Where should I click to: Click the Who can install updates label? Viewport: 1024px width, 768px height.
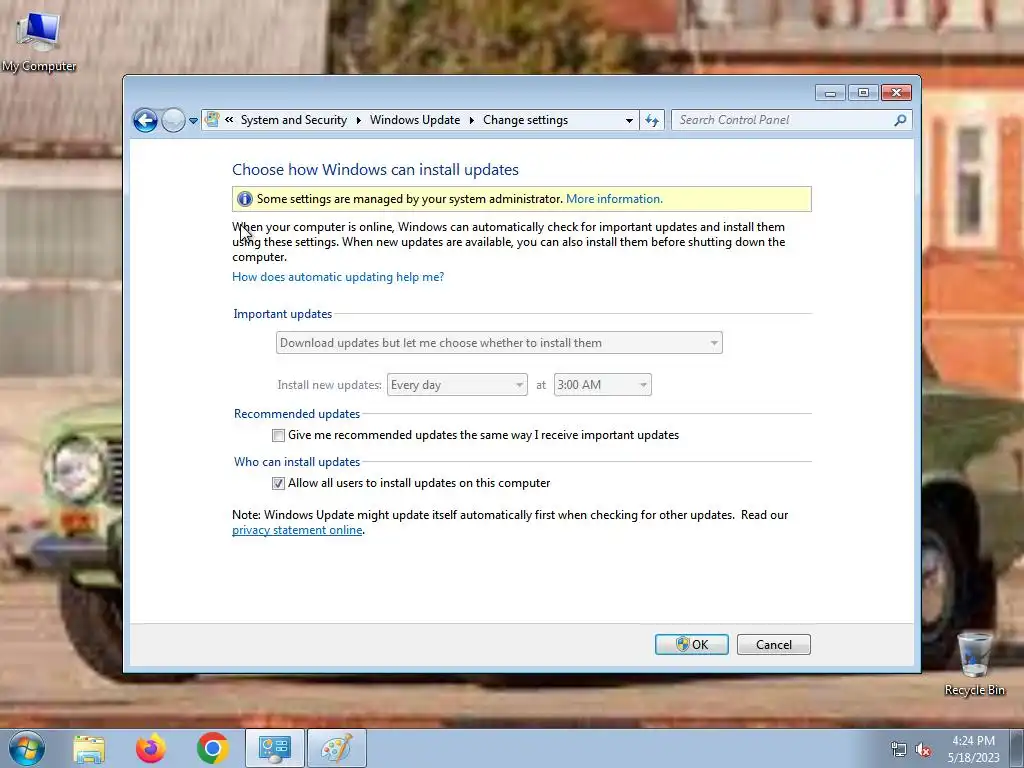297,462
